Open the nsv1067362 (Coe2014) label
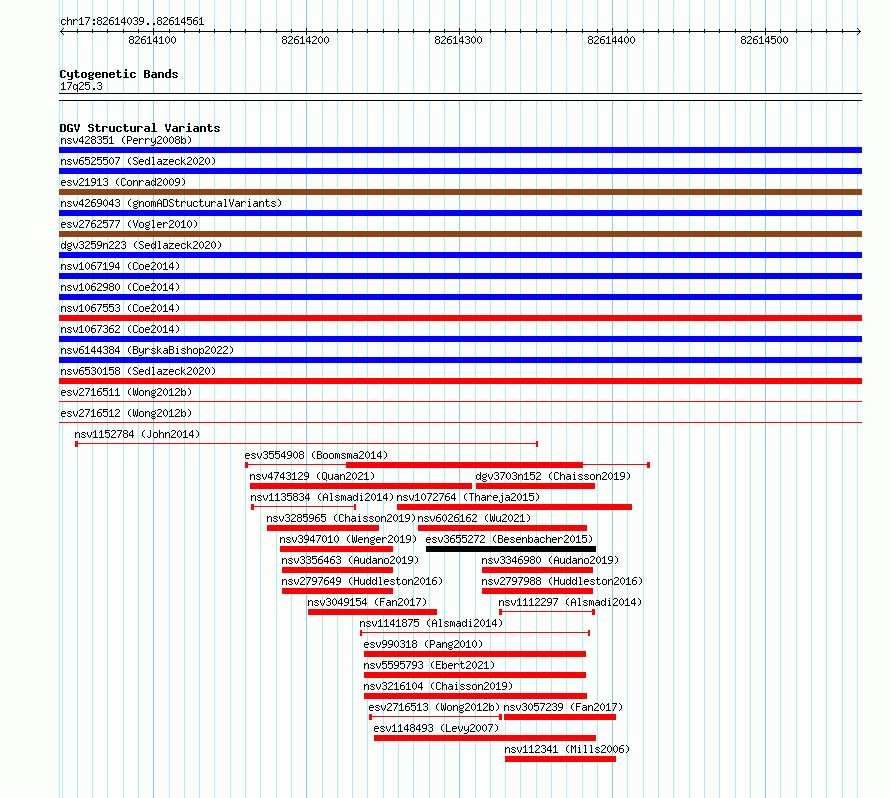This screenshot has height=798, width=890. (x=120, y=329)
